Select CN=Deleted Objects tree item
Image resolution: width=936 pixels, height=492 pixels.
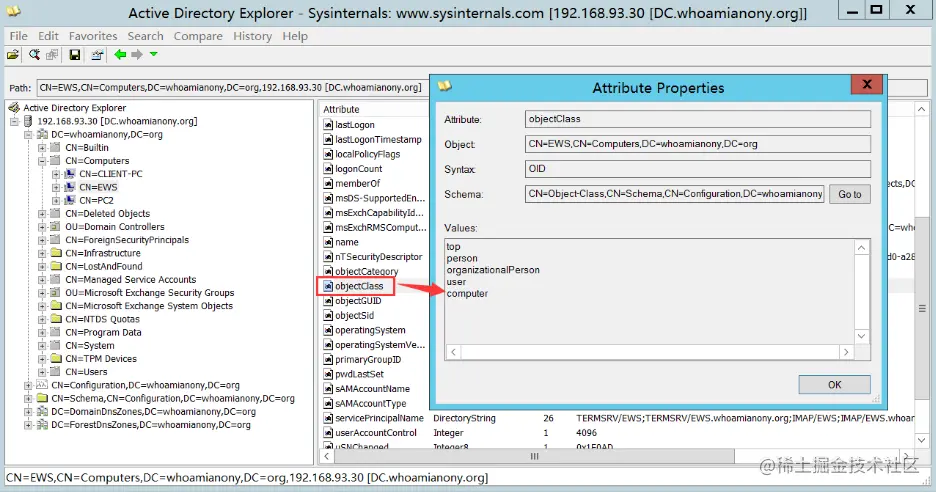[107, 214]
